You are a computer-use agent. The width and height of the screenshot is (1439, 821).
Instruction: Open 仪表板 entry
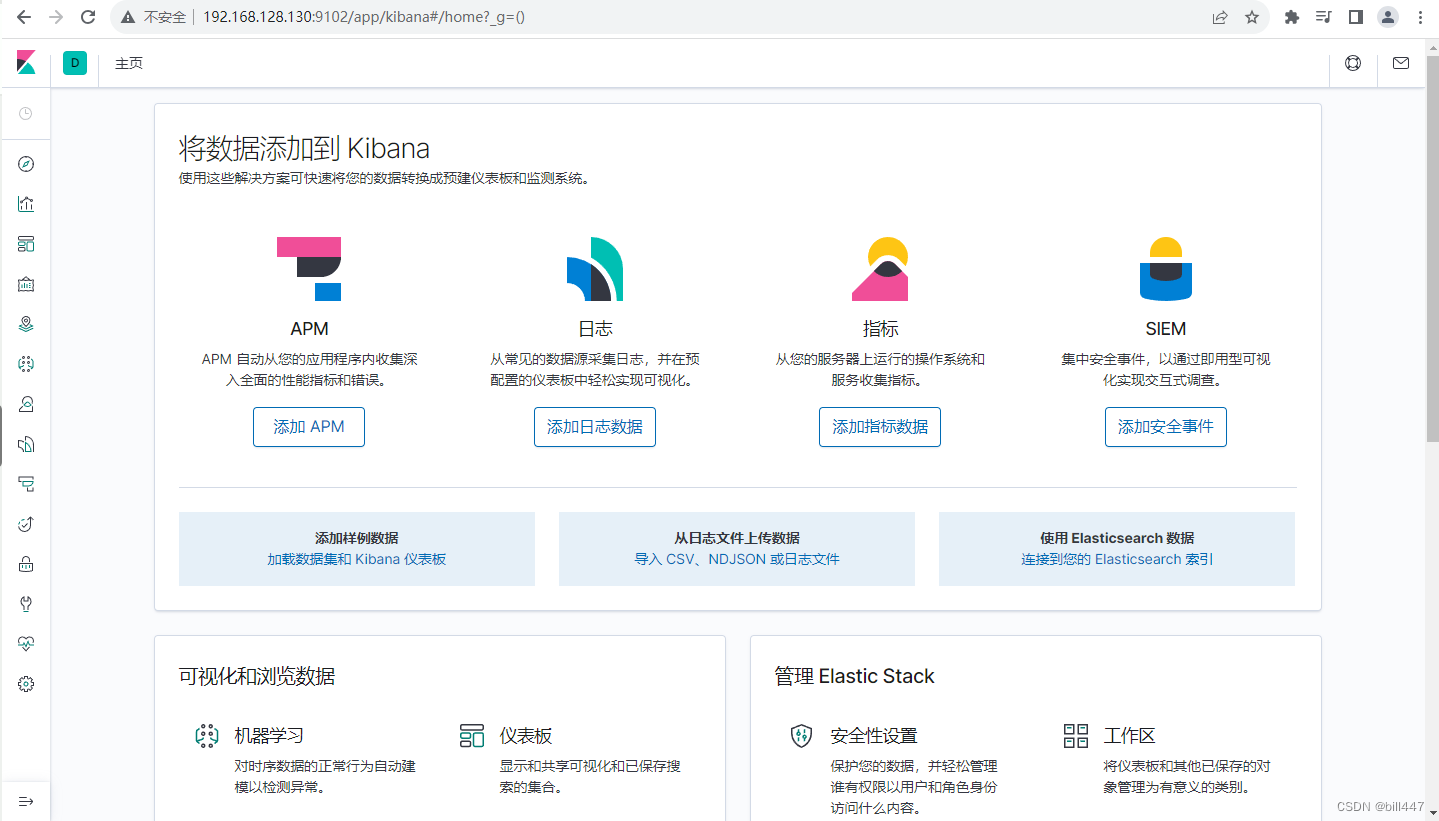[x=526, y=736]
